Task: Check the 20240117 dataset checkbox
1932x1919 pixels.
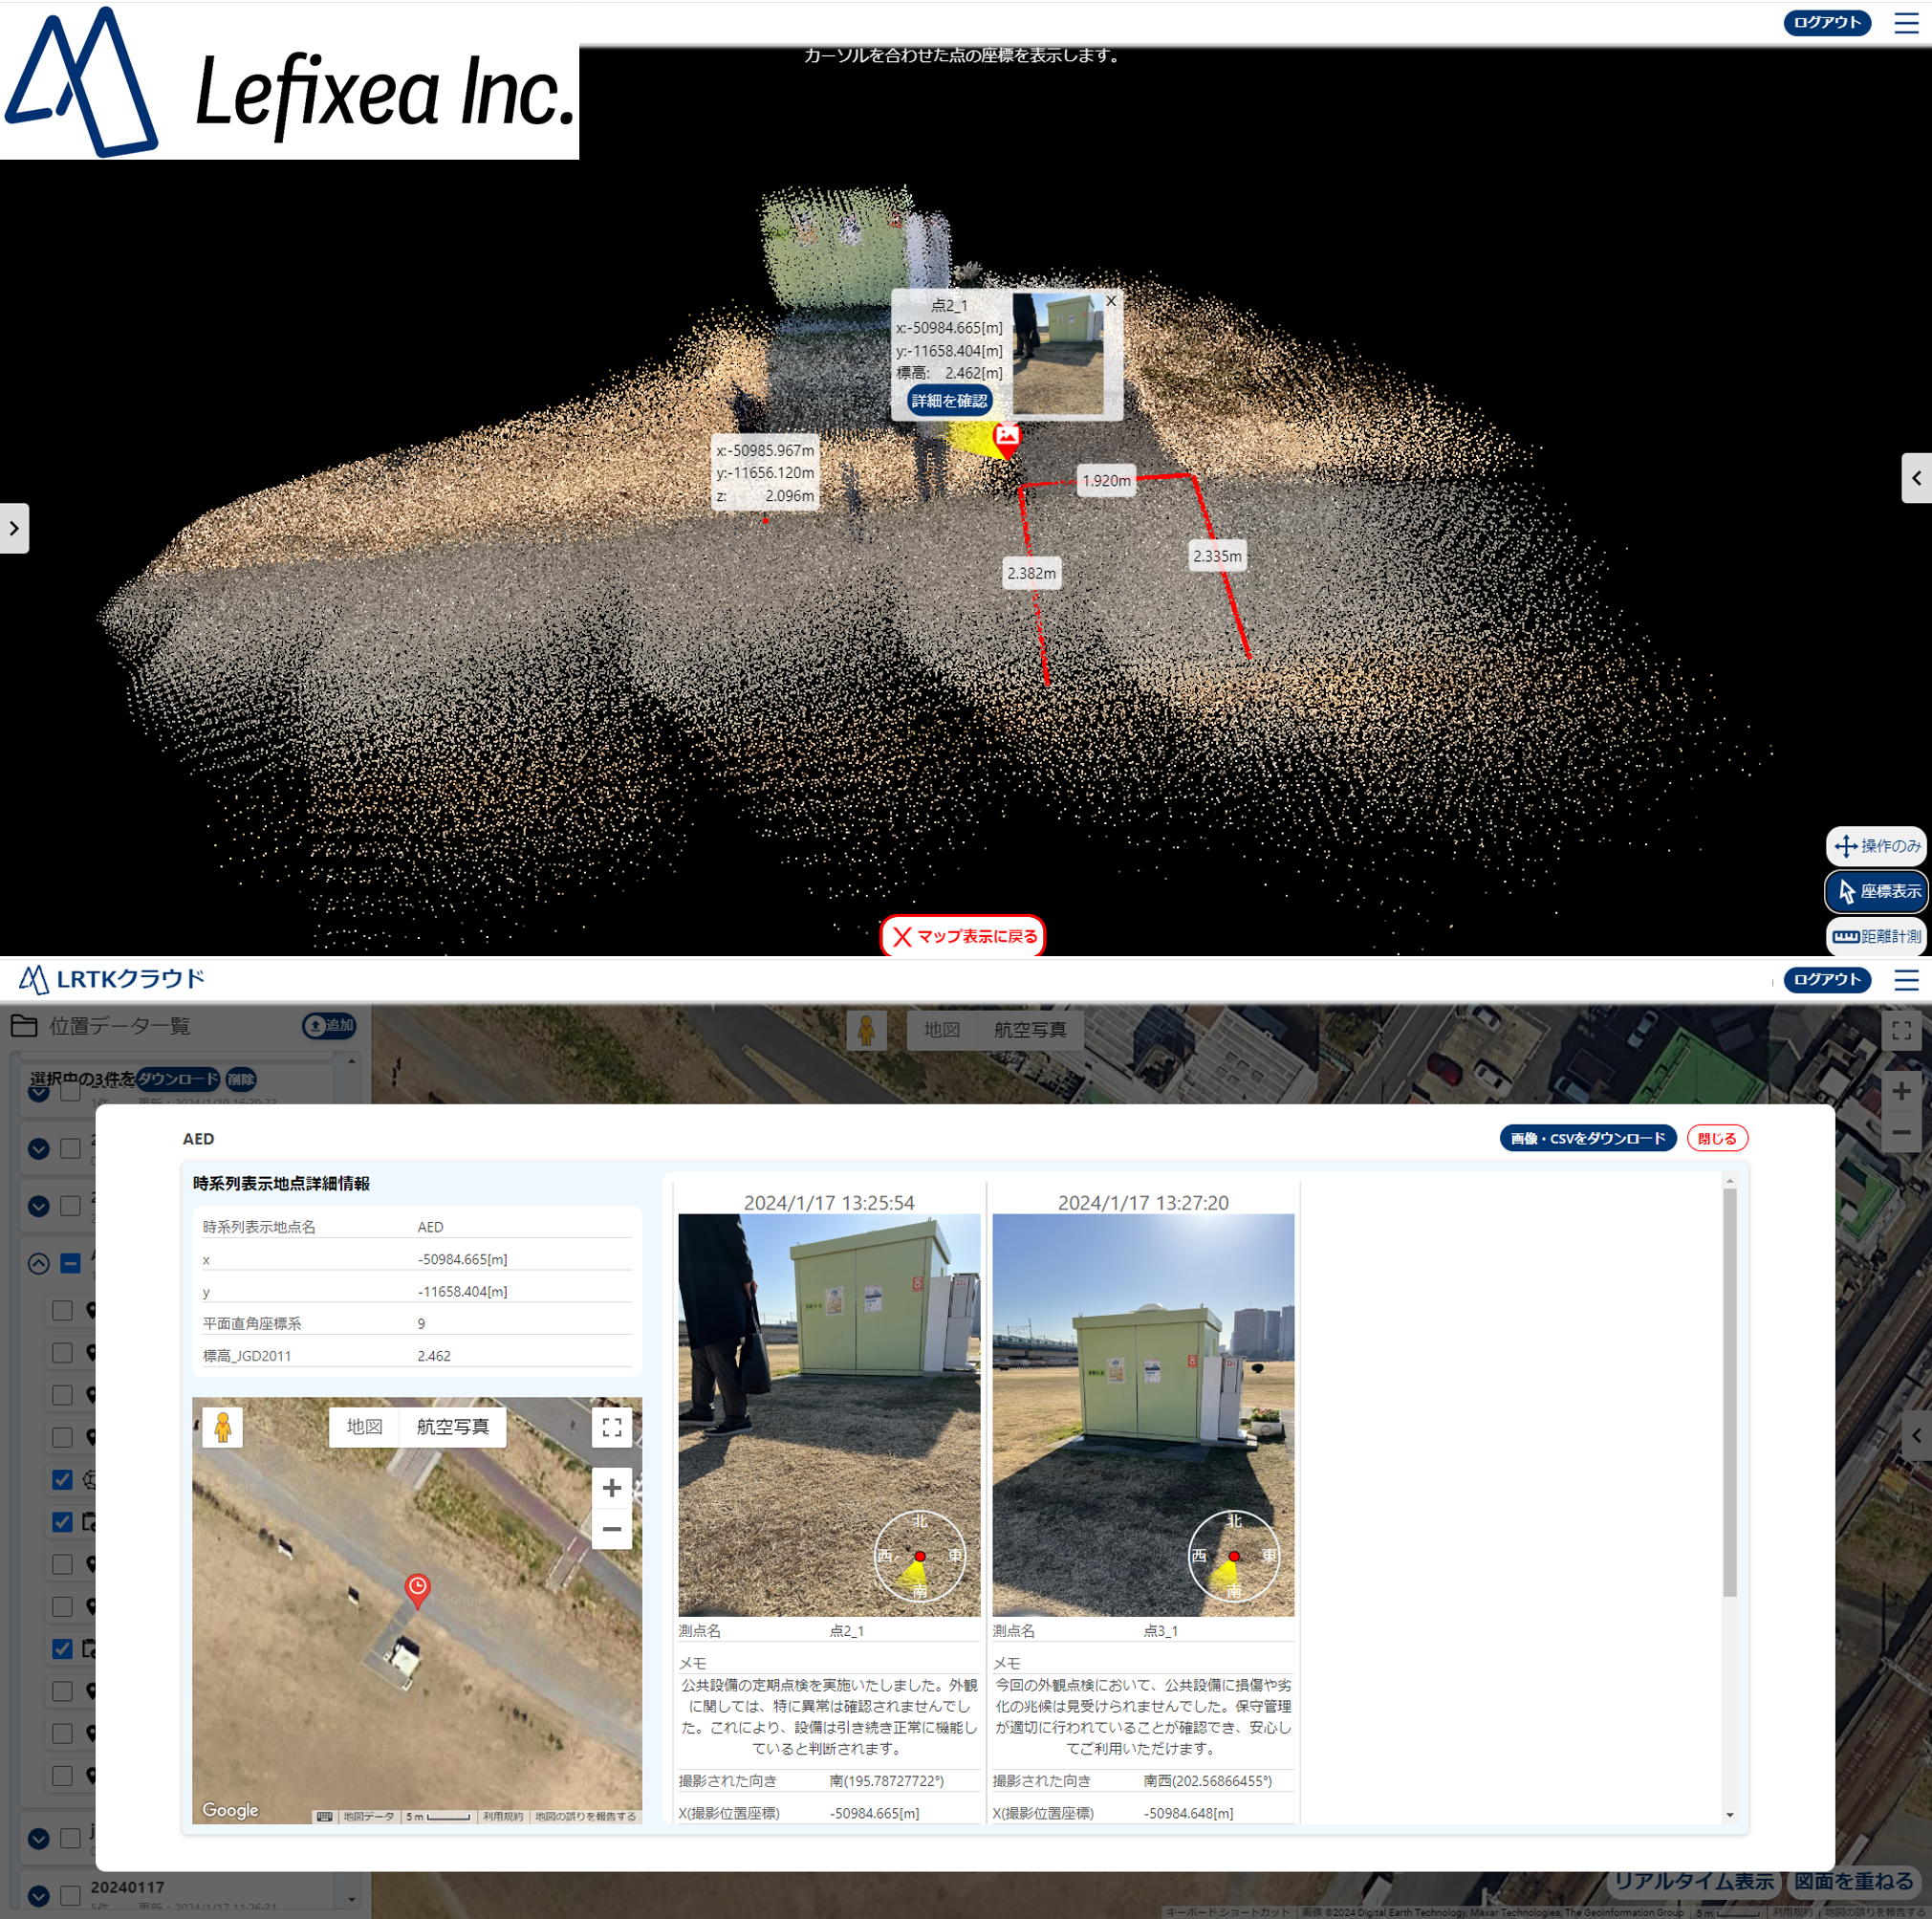Action: coord(70,1895)
